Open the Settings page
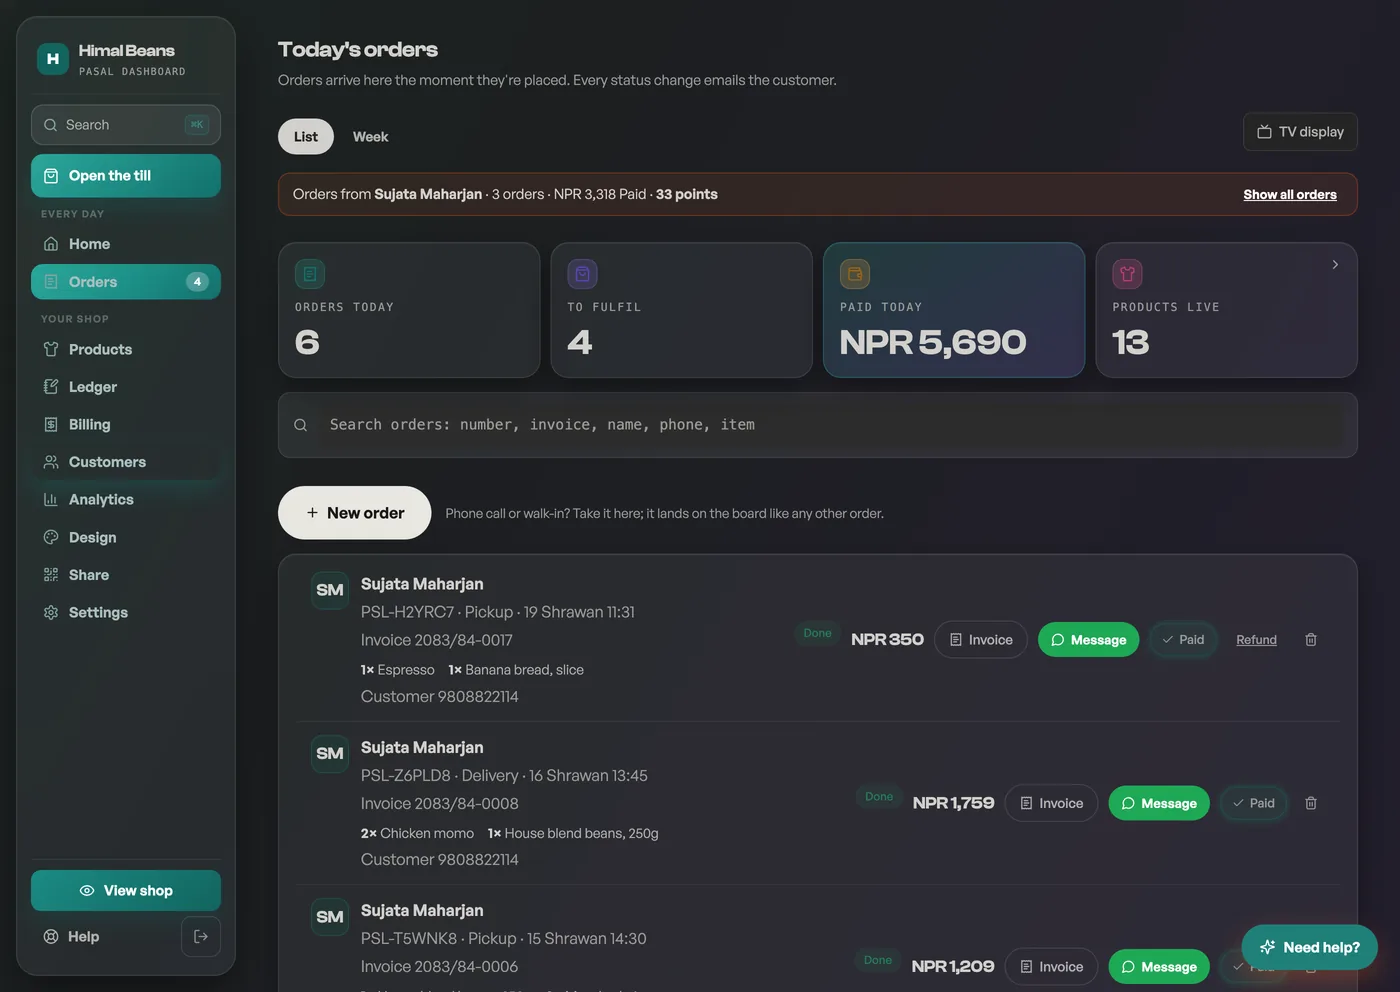 pos(126,612)
